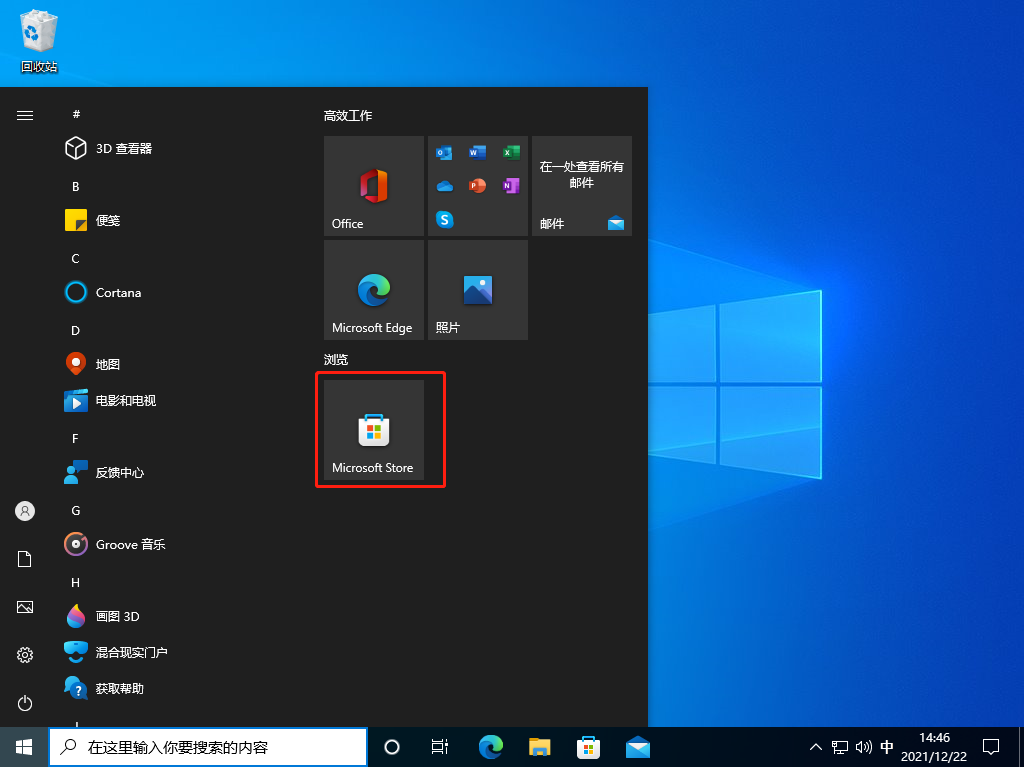Expand the Start menu hamburger
Screen dimensions: 1024x767
click(24, 115)
